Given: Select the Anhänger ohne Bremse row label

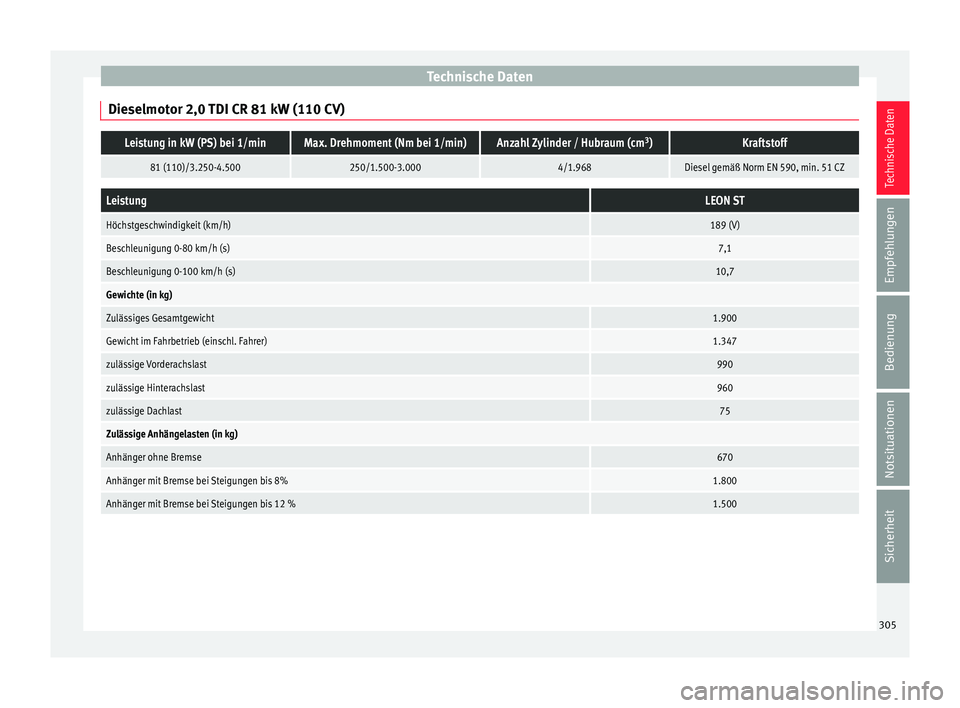Looking at the screenshot, I should tap(154, 458).
